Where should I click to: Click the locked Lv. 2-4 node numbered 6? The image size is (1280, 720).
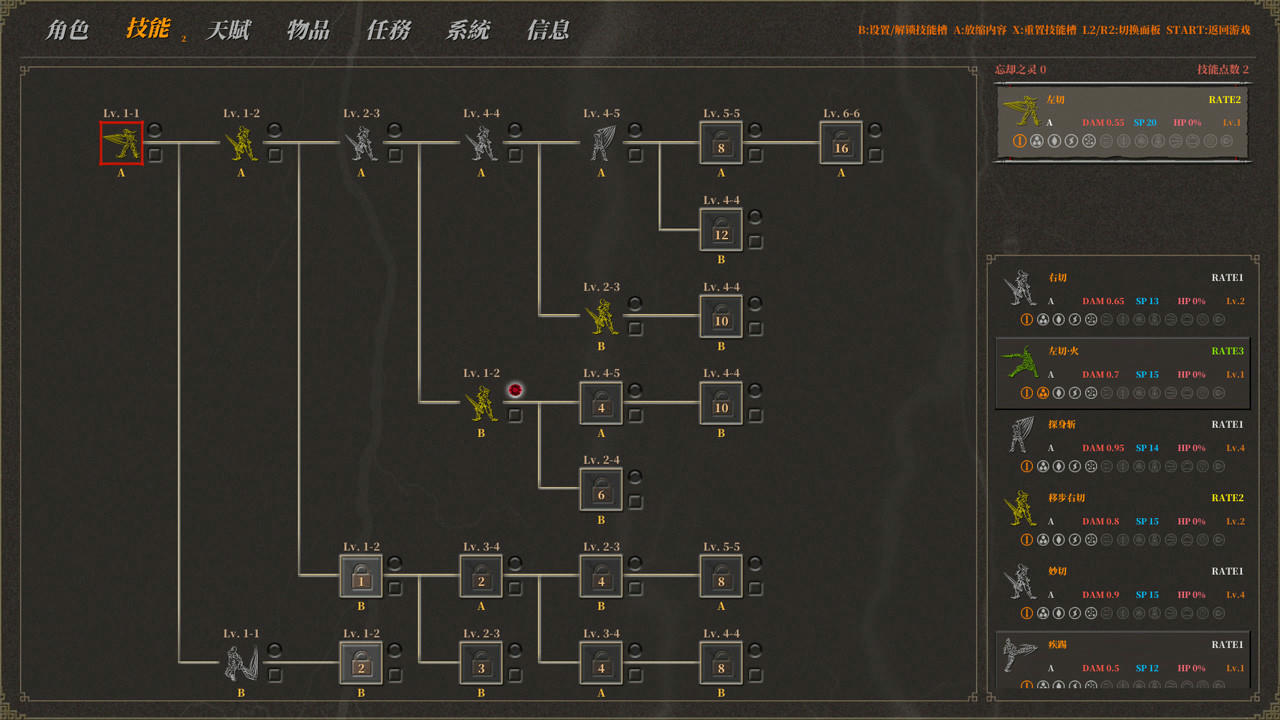coord(601,490)
